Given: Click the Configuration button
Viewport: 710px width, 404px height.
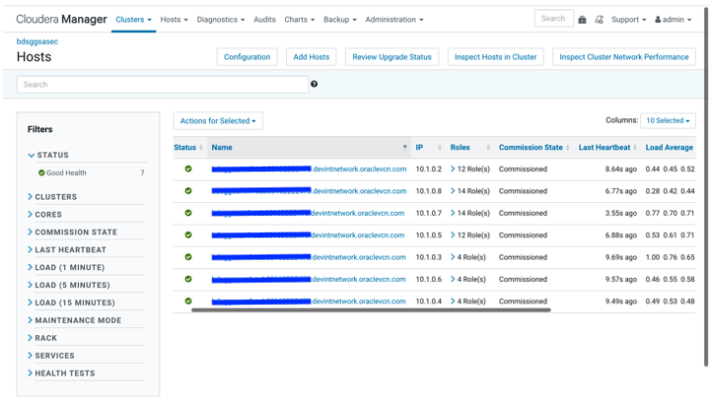Looking at the screenshot, I should pyautogui.click(x=247, y=57).
